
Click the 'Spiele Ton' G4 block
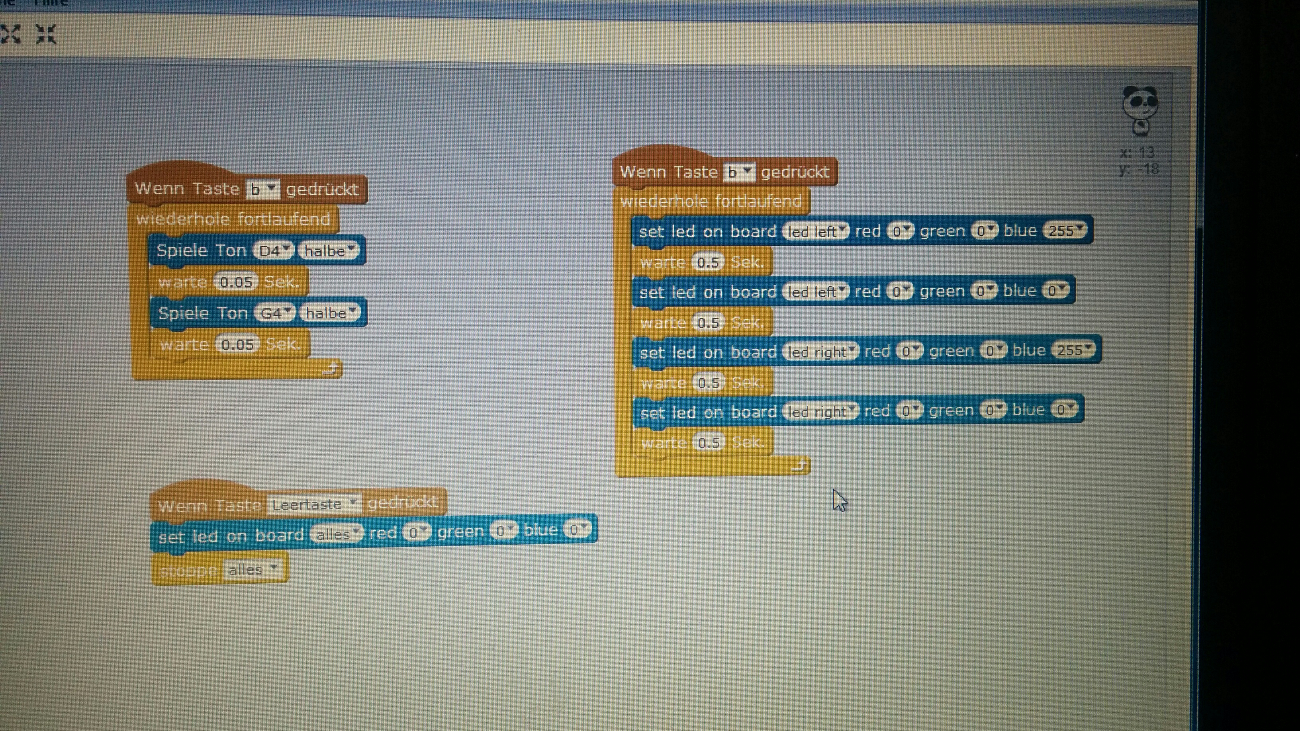(201, 314)
